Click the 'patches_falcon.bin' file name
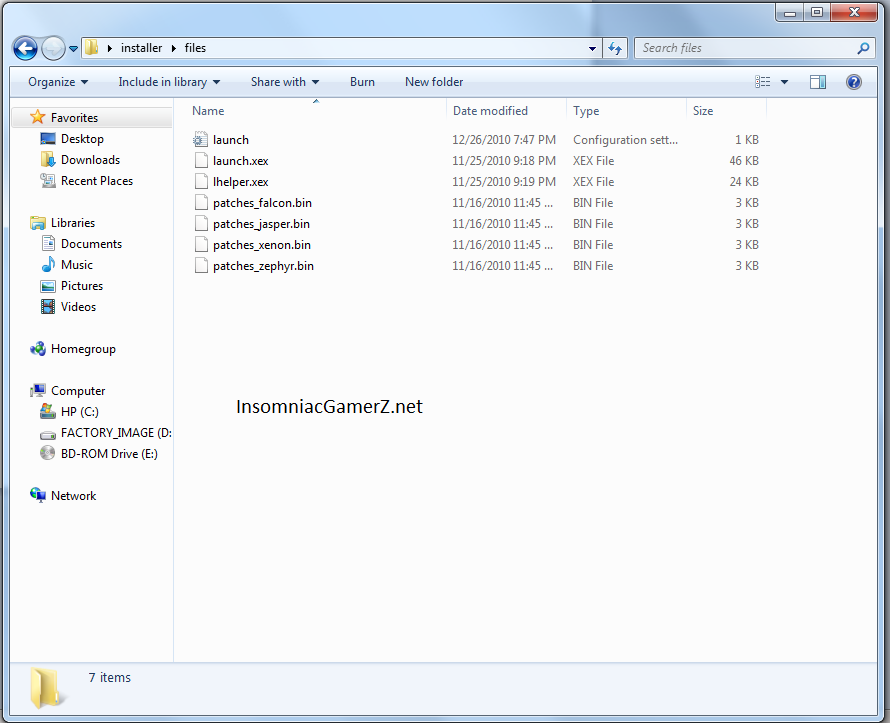 [262, 203]
